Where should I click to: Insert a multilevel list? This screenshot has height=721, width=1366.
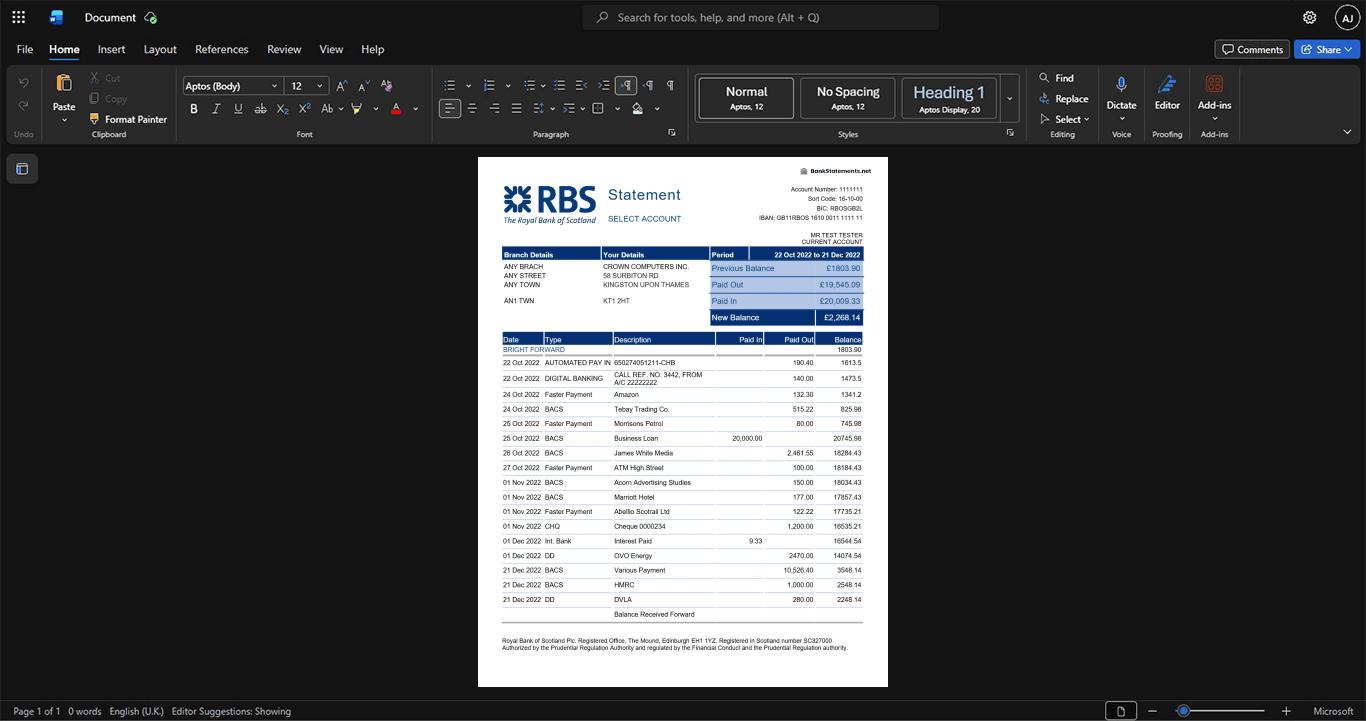pyautogui.click(x=530, y=86)
